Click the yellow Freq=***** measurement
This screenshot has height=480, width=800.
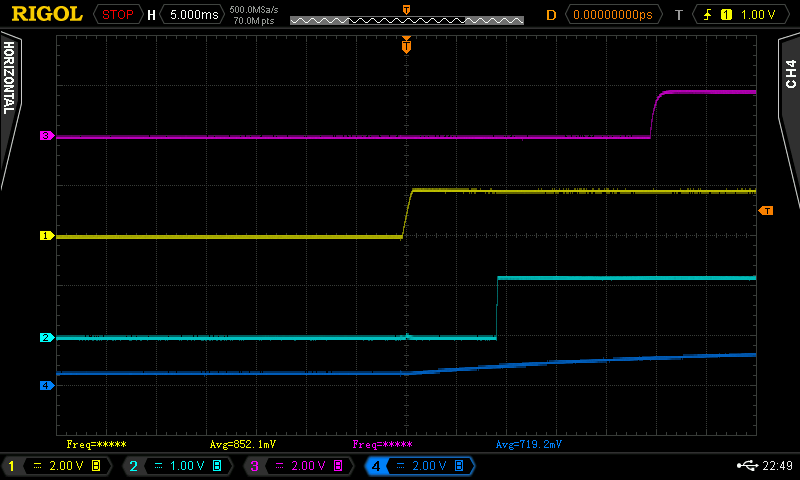pos(96,444)
